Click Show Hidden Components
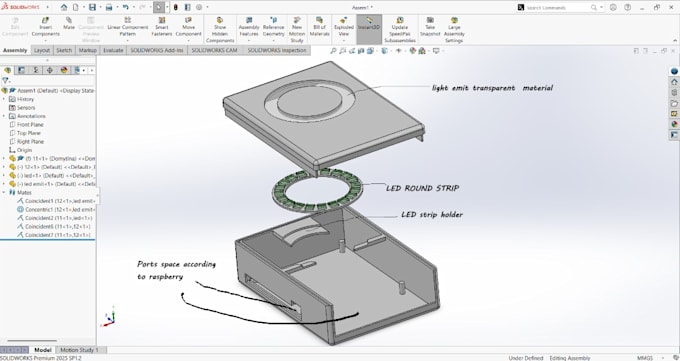The height and width of the screenshot is (361, 680). (220, 30)
